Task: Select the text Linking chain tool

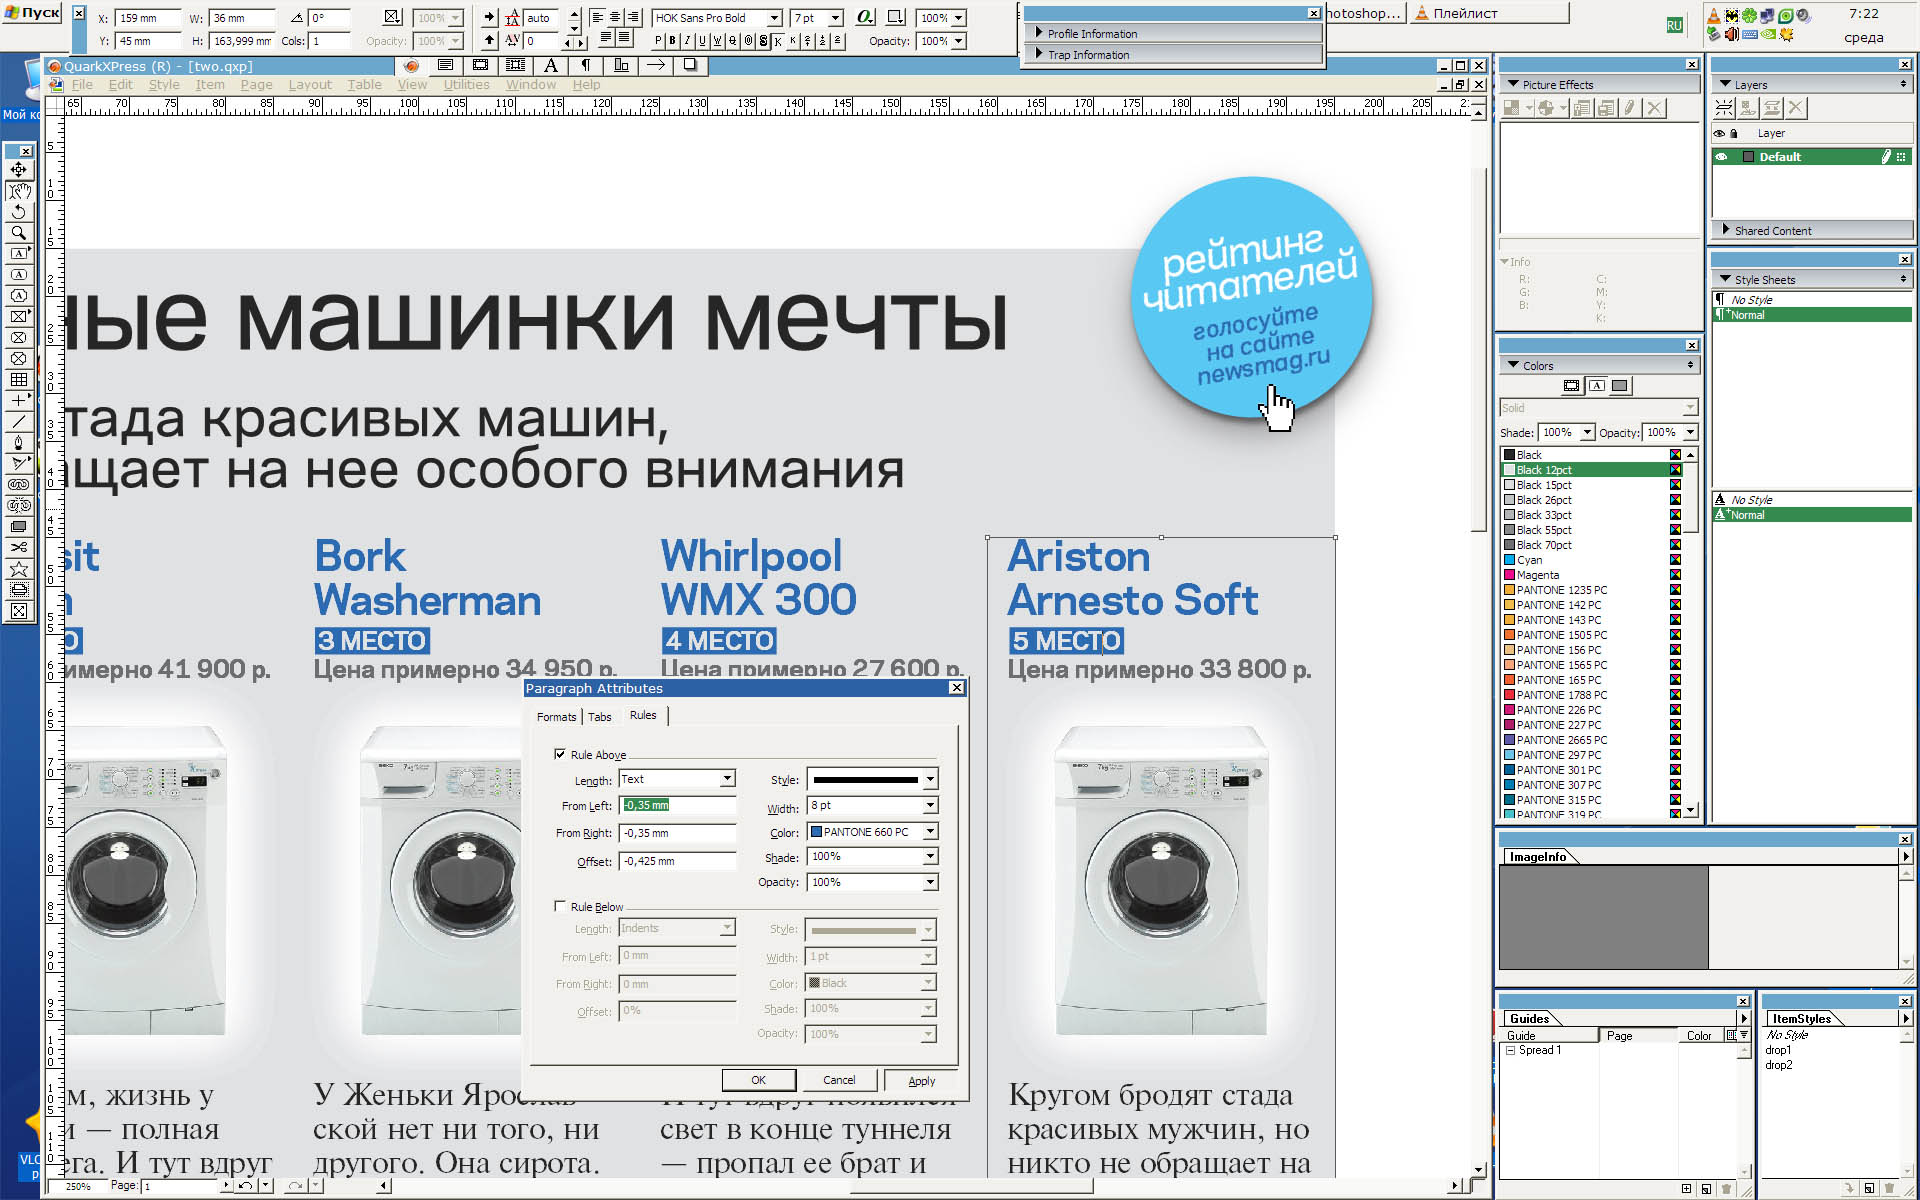Action: pos(19,485)
